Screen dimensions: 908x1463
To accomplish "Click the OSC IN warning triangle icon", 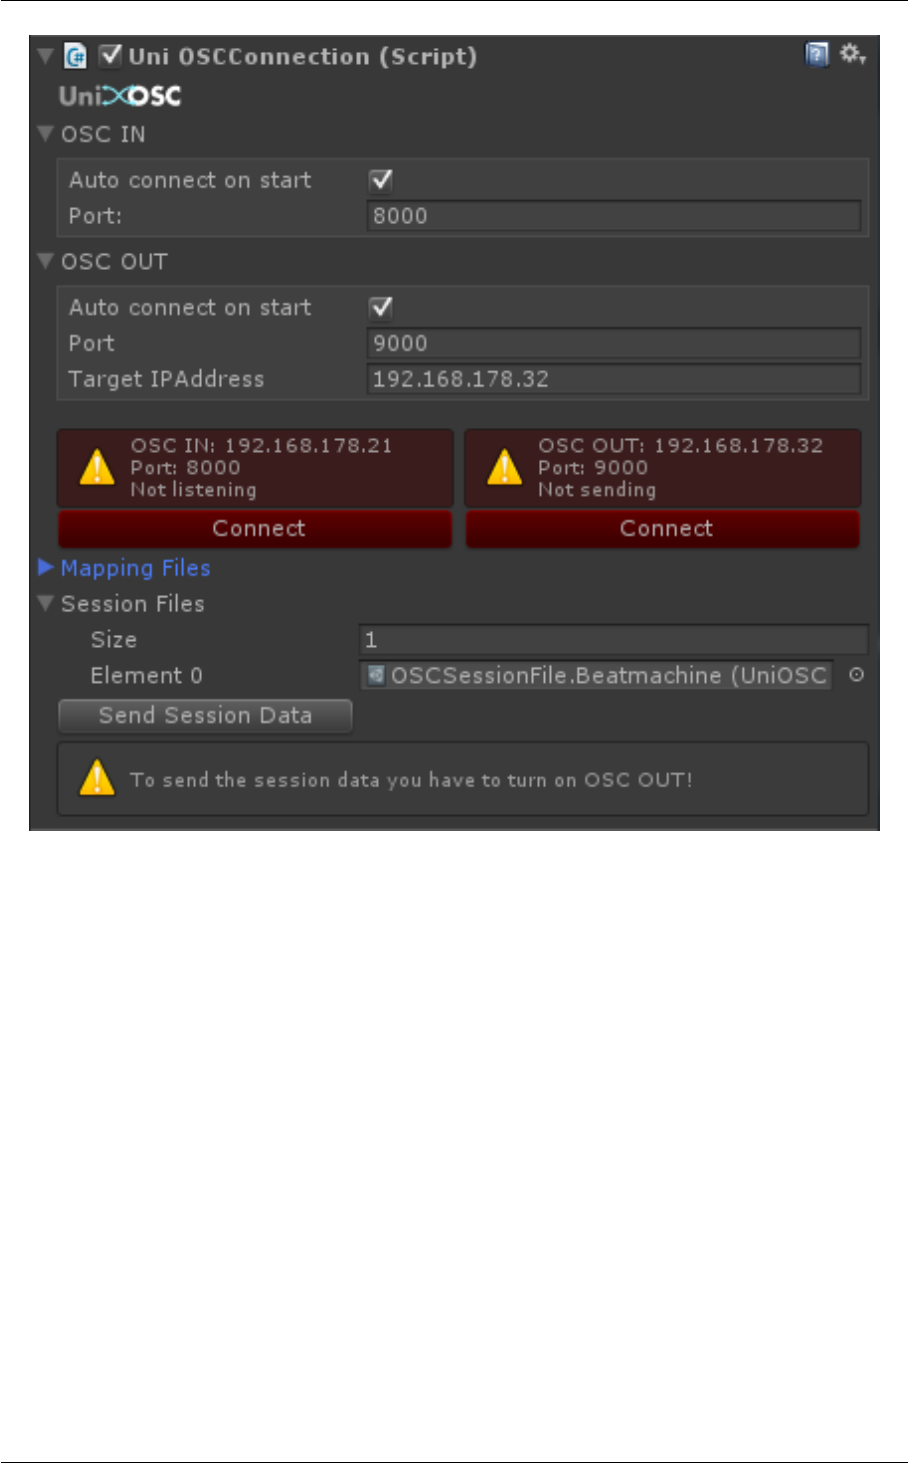I will pyautogui.click(x=97, y=467).
